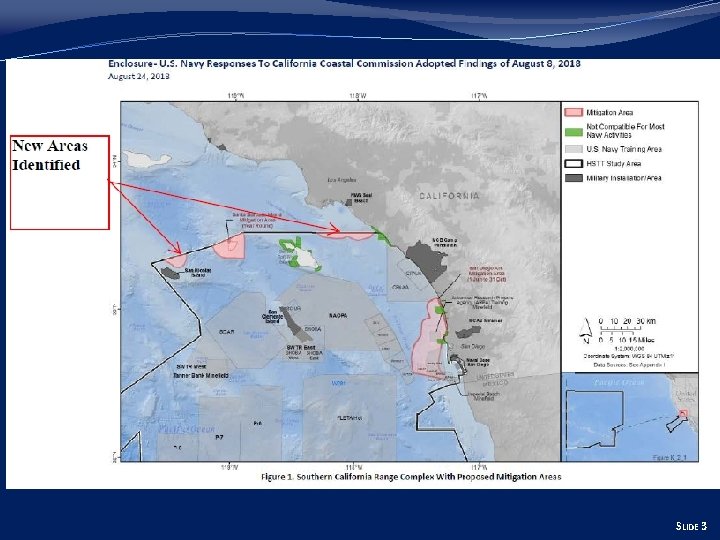This screenshot has height=540, width=720.
Task: Click the 'CALIFORNIA' map label
Action: (x=450, y=196)
